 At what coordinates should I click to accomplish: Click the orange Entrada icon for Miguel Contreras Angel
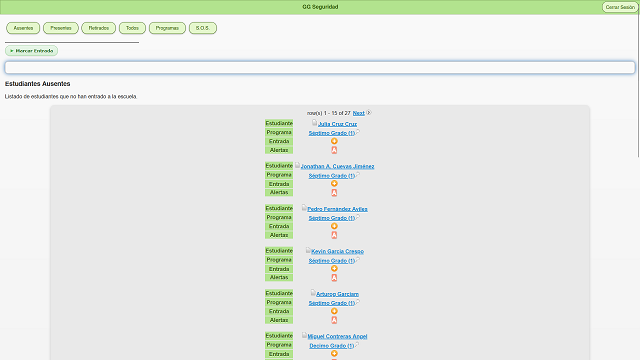(x=334, y=353)
